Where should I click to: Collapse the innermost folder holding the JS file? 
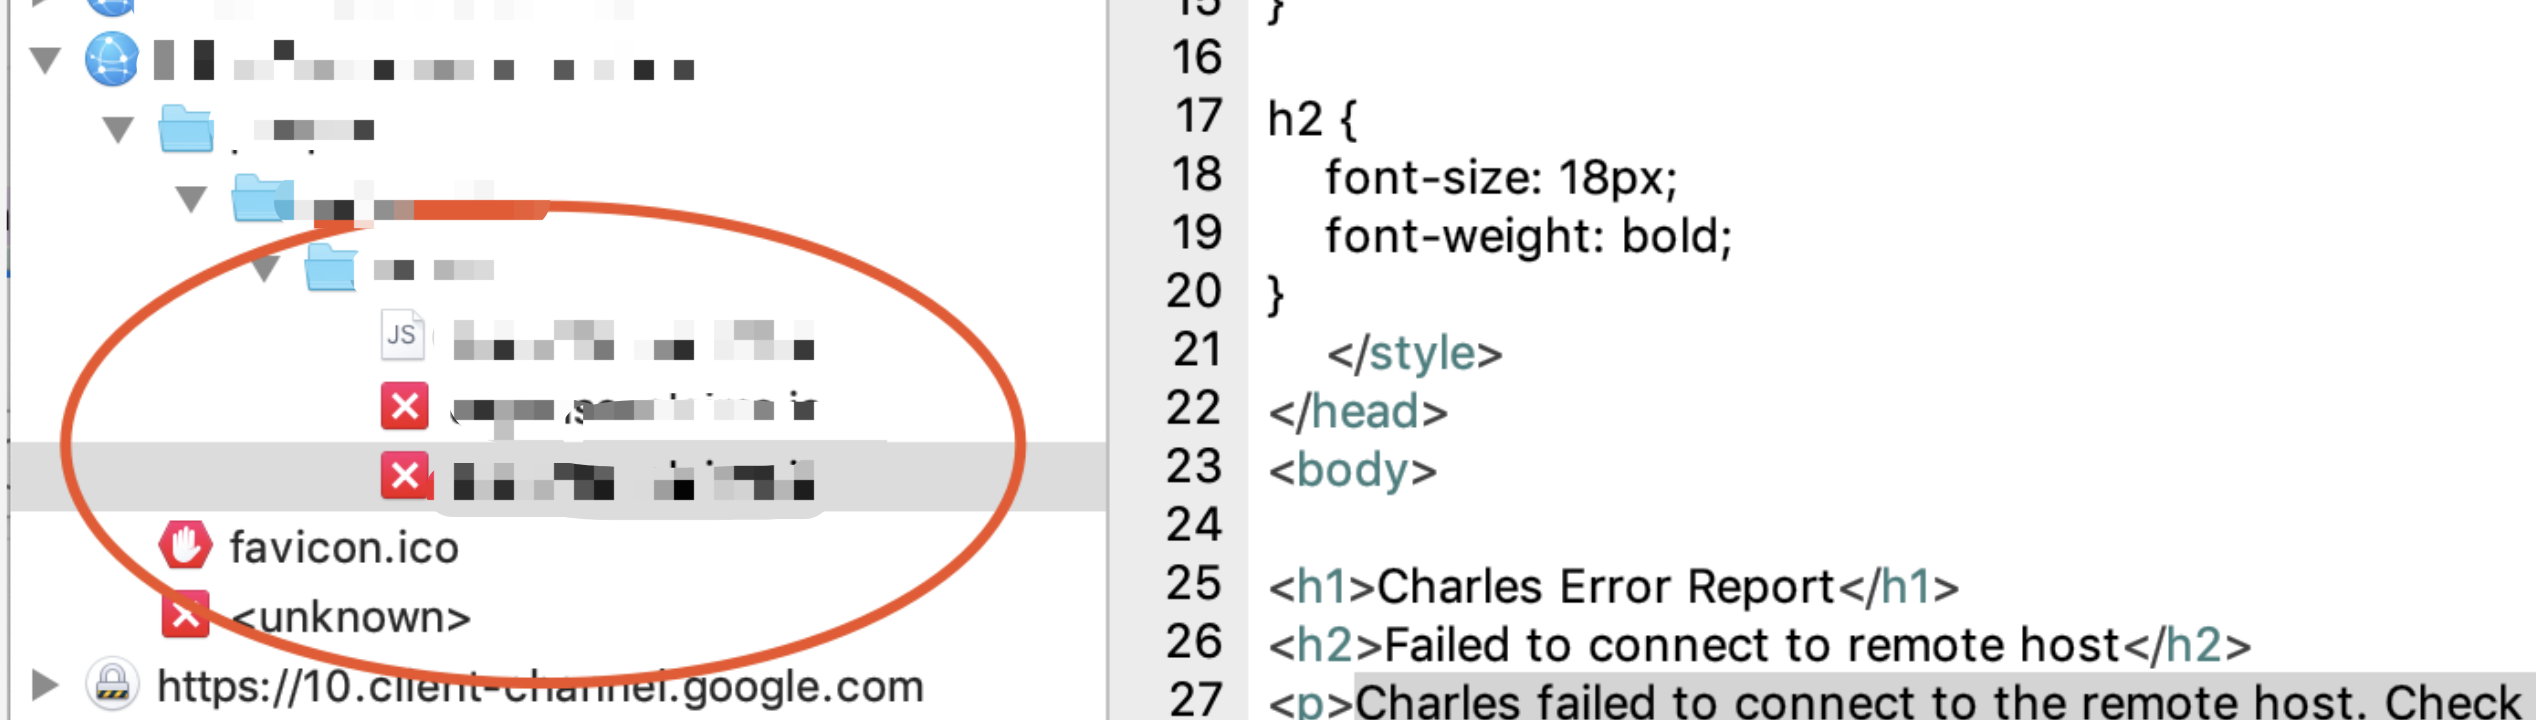[x=265, y=269]
